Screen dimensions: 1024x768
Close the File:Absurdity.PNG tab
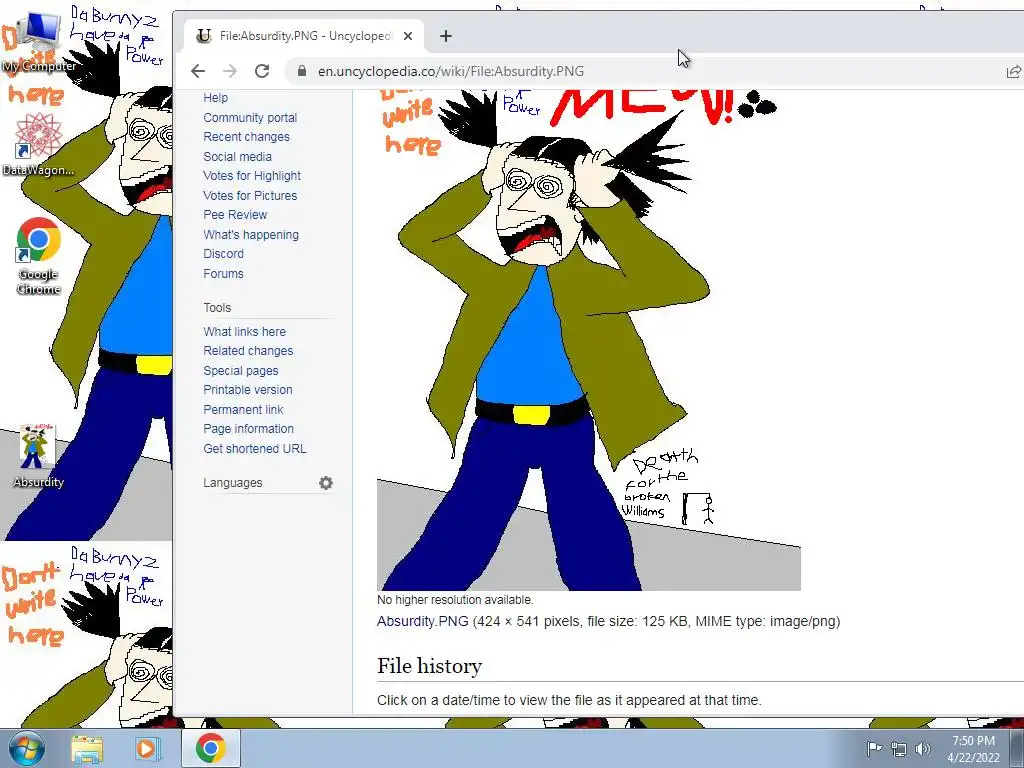[408, 36]
